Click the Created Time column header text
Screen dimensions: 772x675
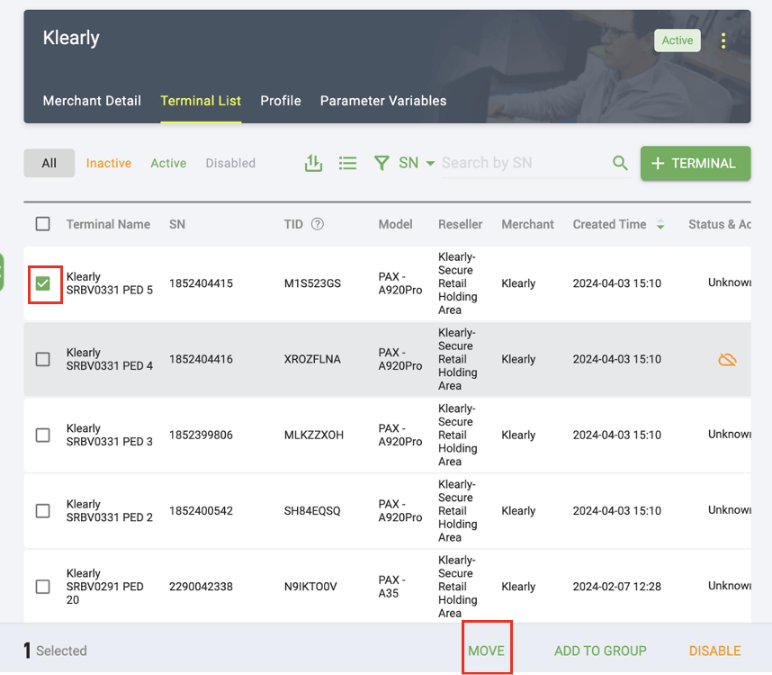pos(610,225)
